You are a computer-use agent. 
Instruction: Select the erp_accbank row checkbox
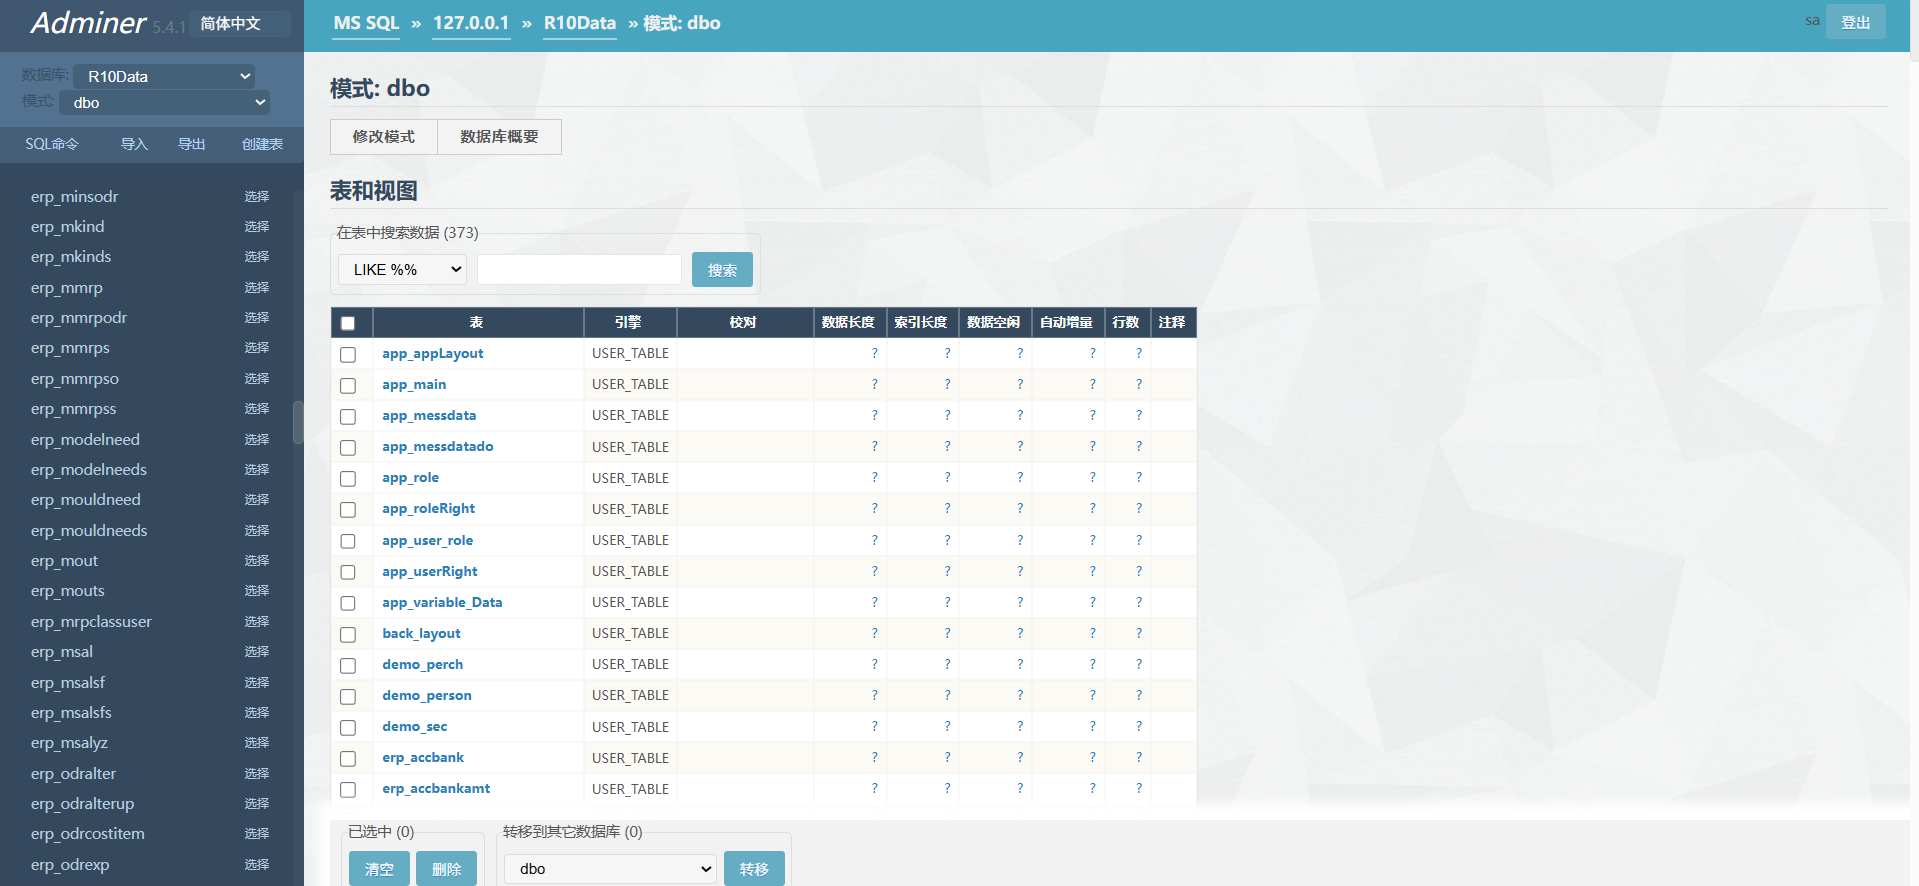(x=348, y=759)
